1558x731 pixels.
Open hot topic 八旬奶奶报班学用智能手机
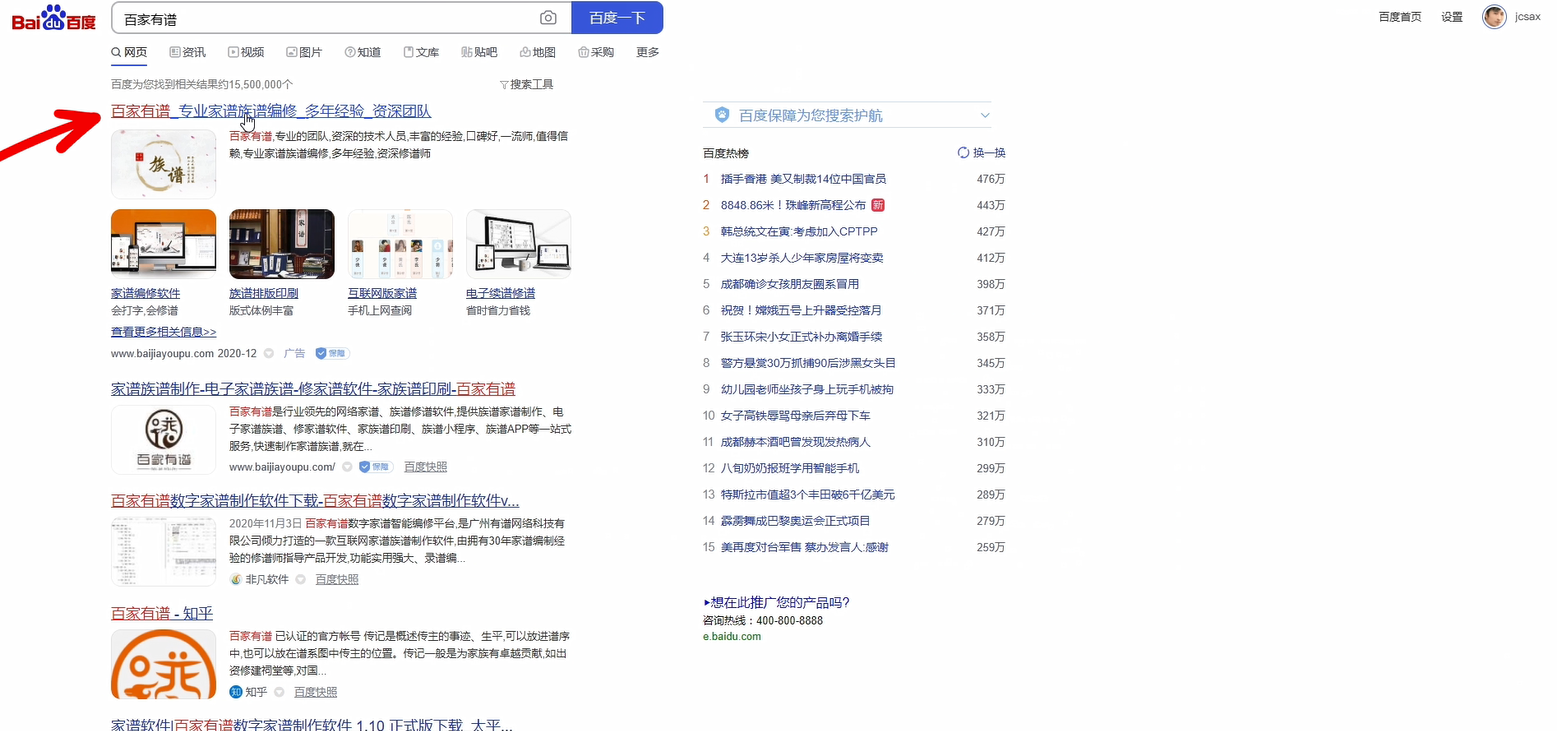click(x=789, y=468)
